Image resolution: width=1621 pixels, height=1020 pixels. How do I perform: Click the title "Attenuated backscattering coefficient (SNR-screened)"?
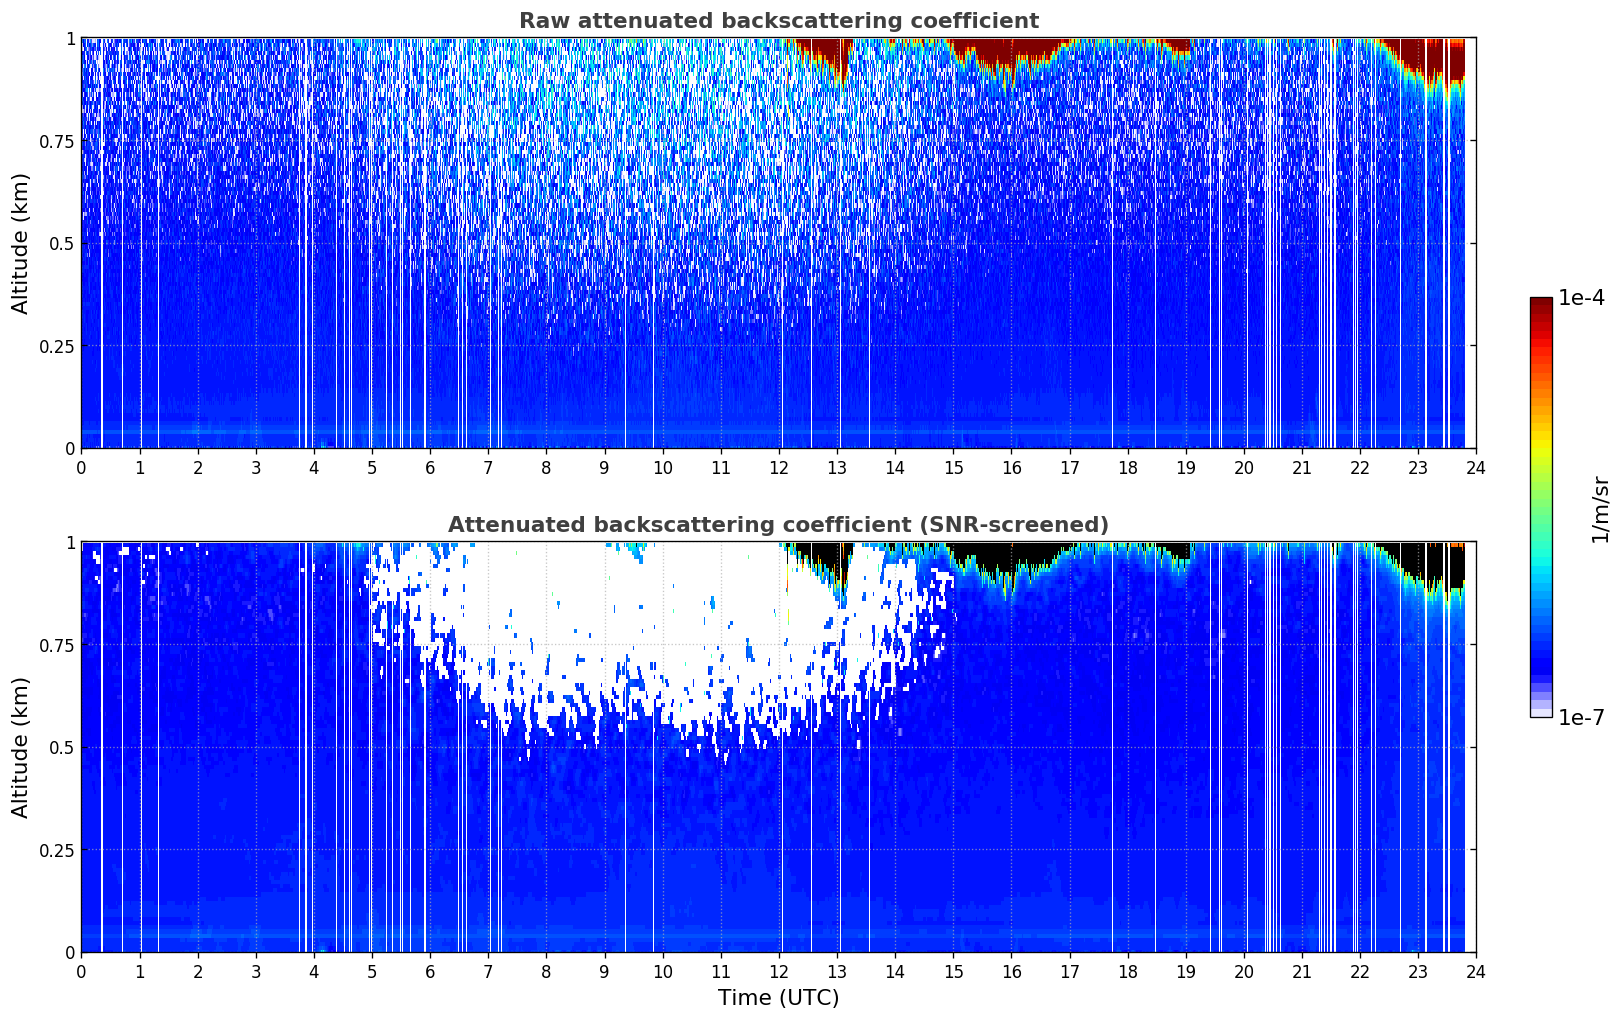778,525
